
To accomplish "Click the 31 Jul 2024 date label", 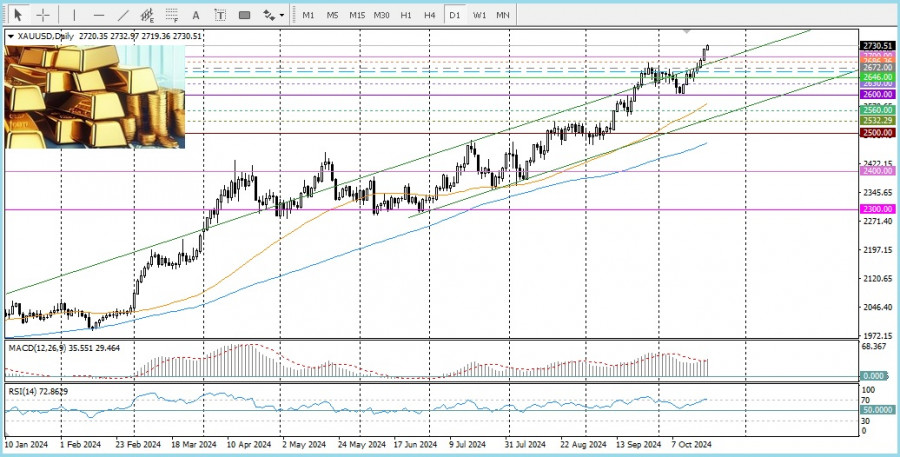I will pos(525,445).
